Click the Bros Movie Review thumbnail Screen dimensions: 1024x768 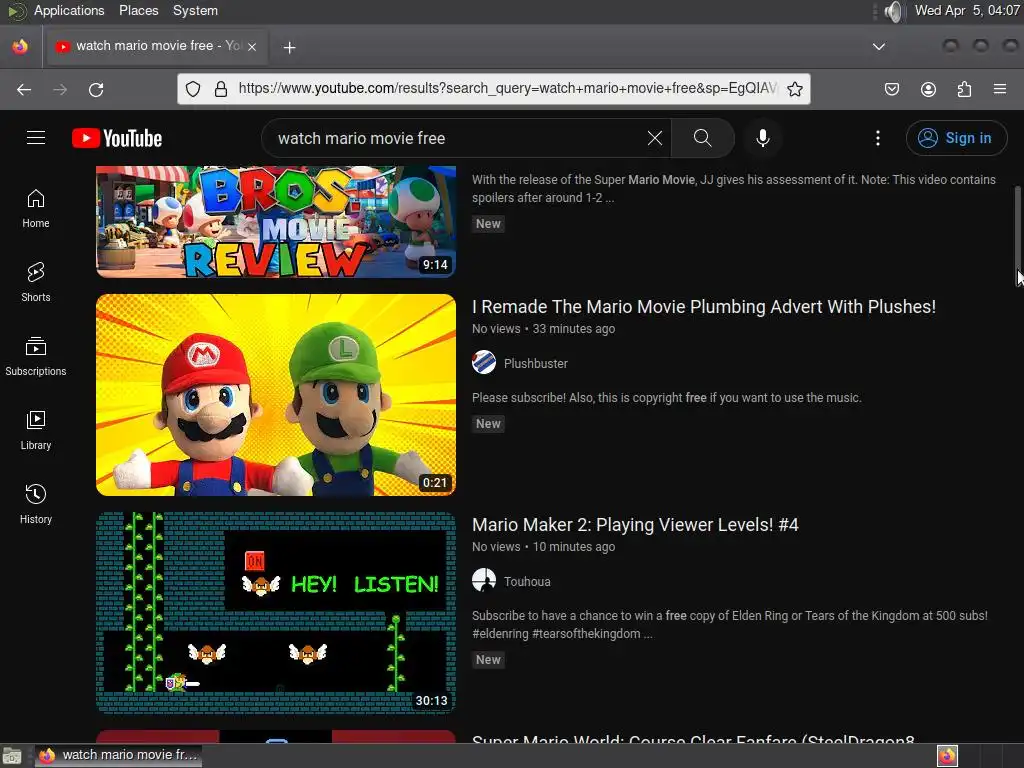276,222
